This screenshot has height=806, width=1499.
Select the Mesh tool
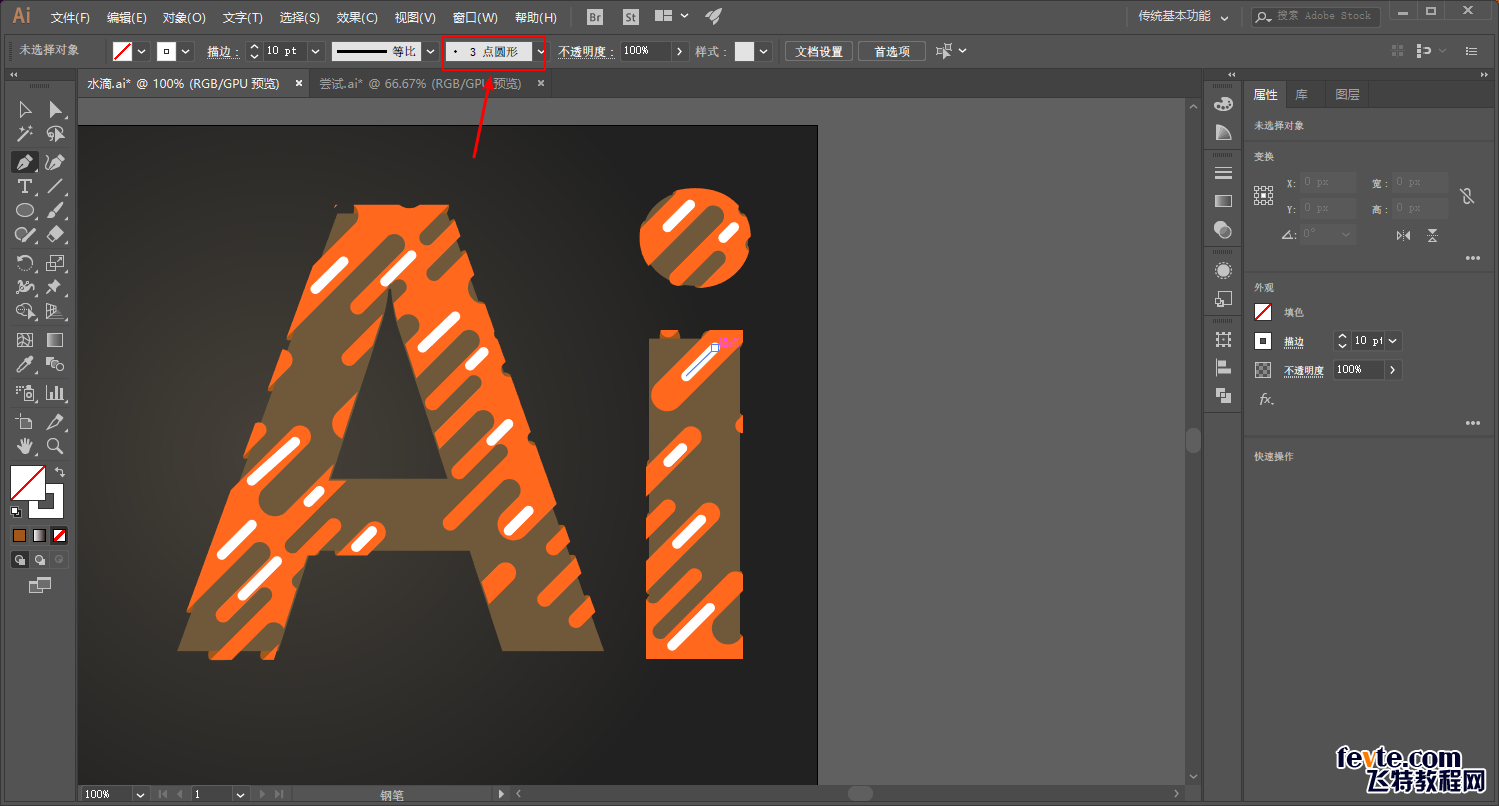(25, 340)
